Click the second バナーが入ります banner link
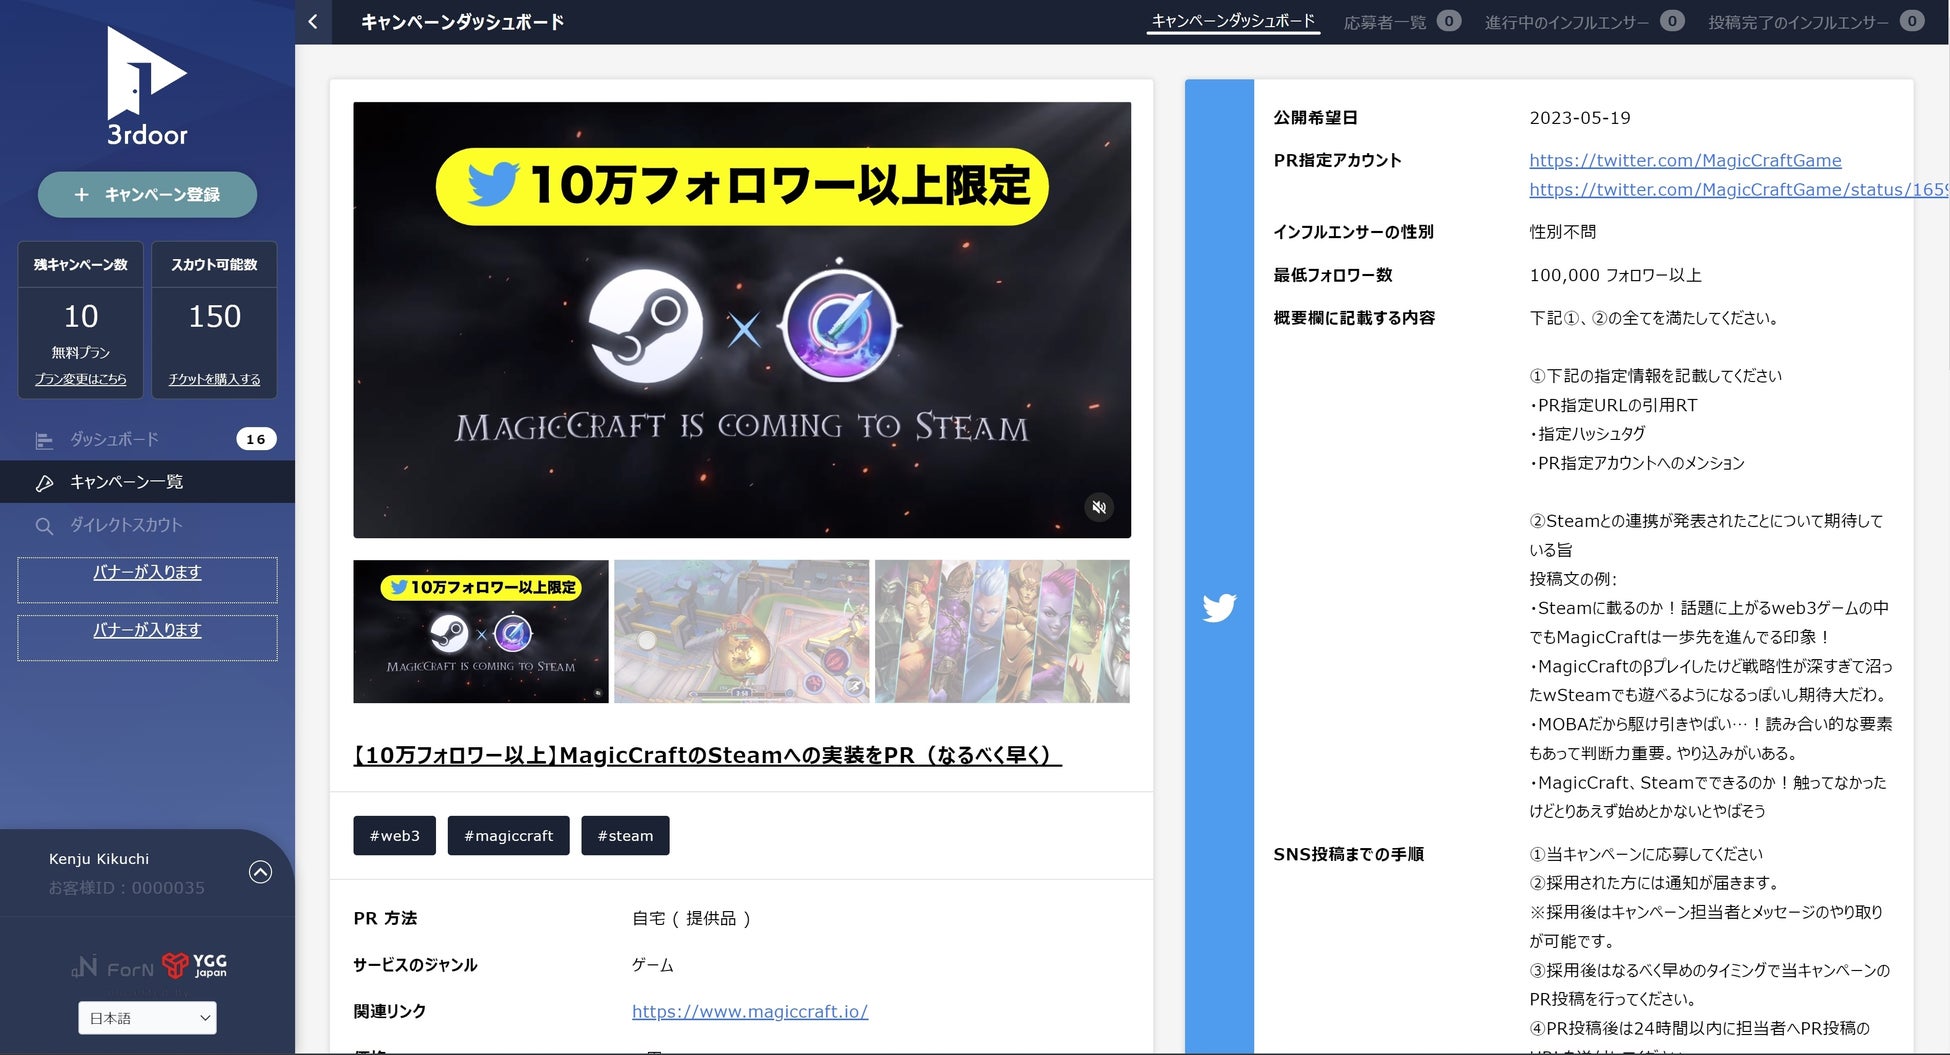 (x=147, y=630)
